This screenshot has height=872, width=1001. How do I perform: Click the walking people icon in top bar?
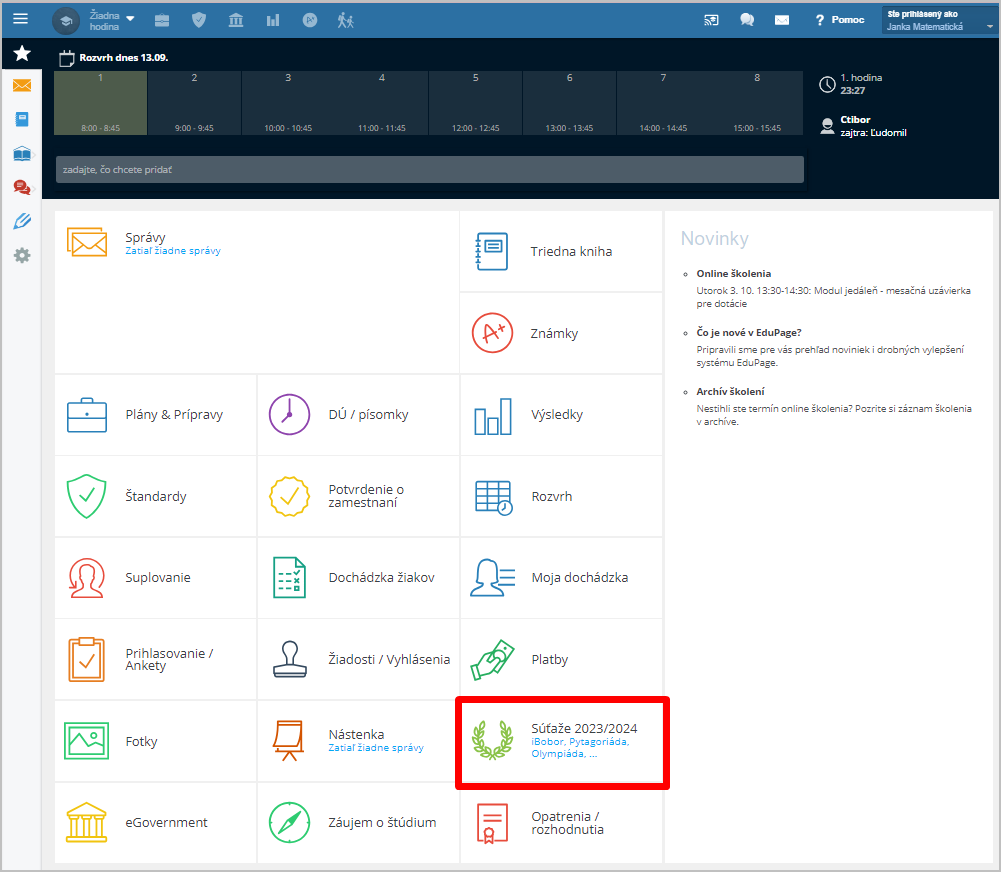346,20
